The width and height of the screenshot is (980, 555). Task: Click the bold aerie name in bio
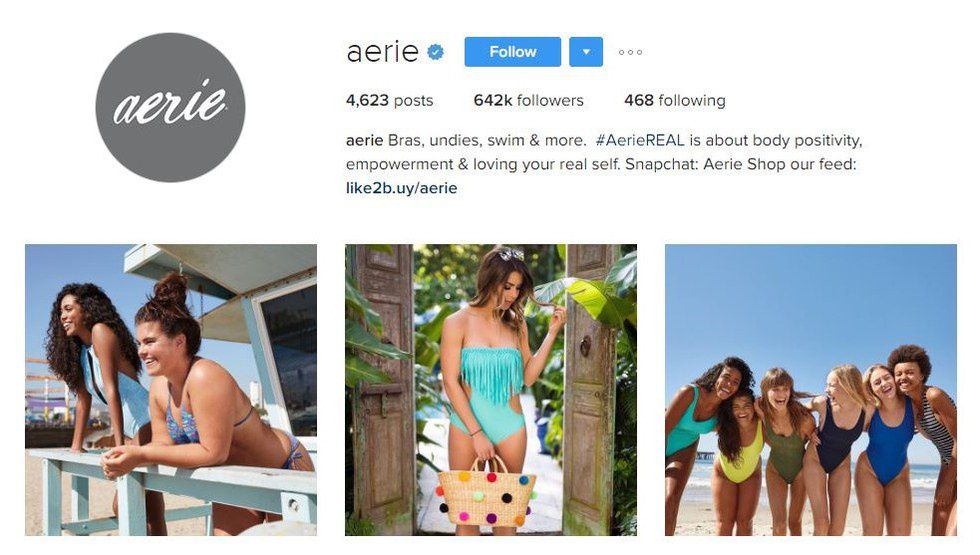[364, 140]
